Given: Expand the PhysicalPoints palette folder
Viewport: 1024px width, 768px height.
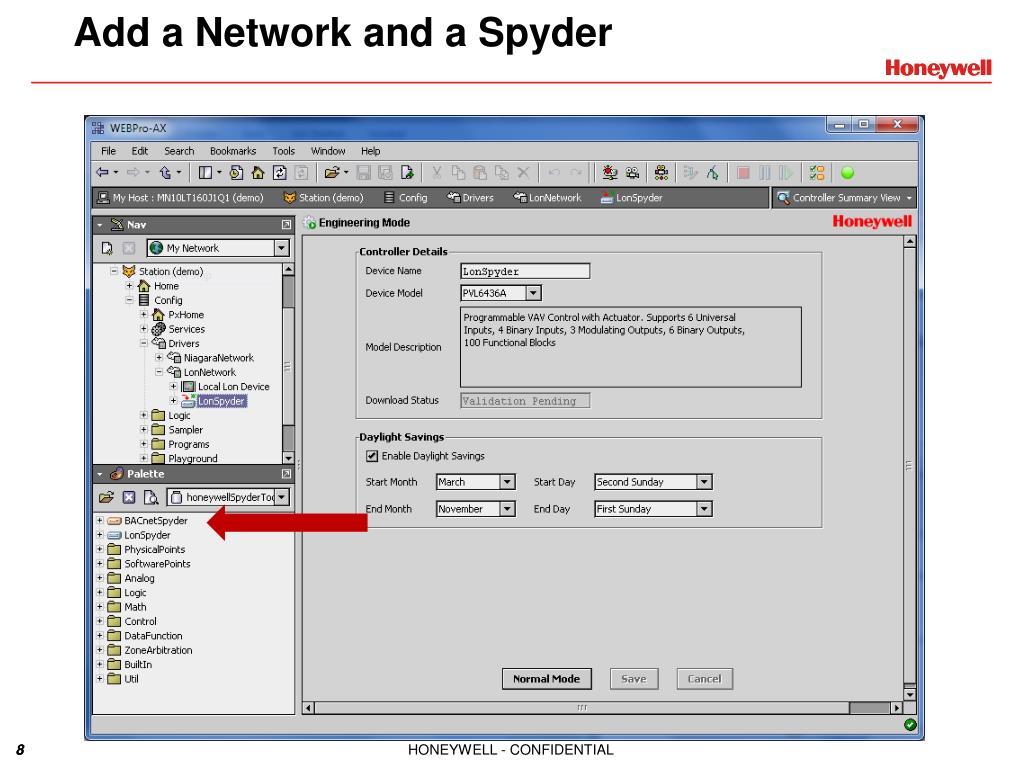Looking at the screenshot, I should point(100,549).
